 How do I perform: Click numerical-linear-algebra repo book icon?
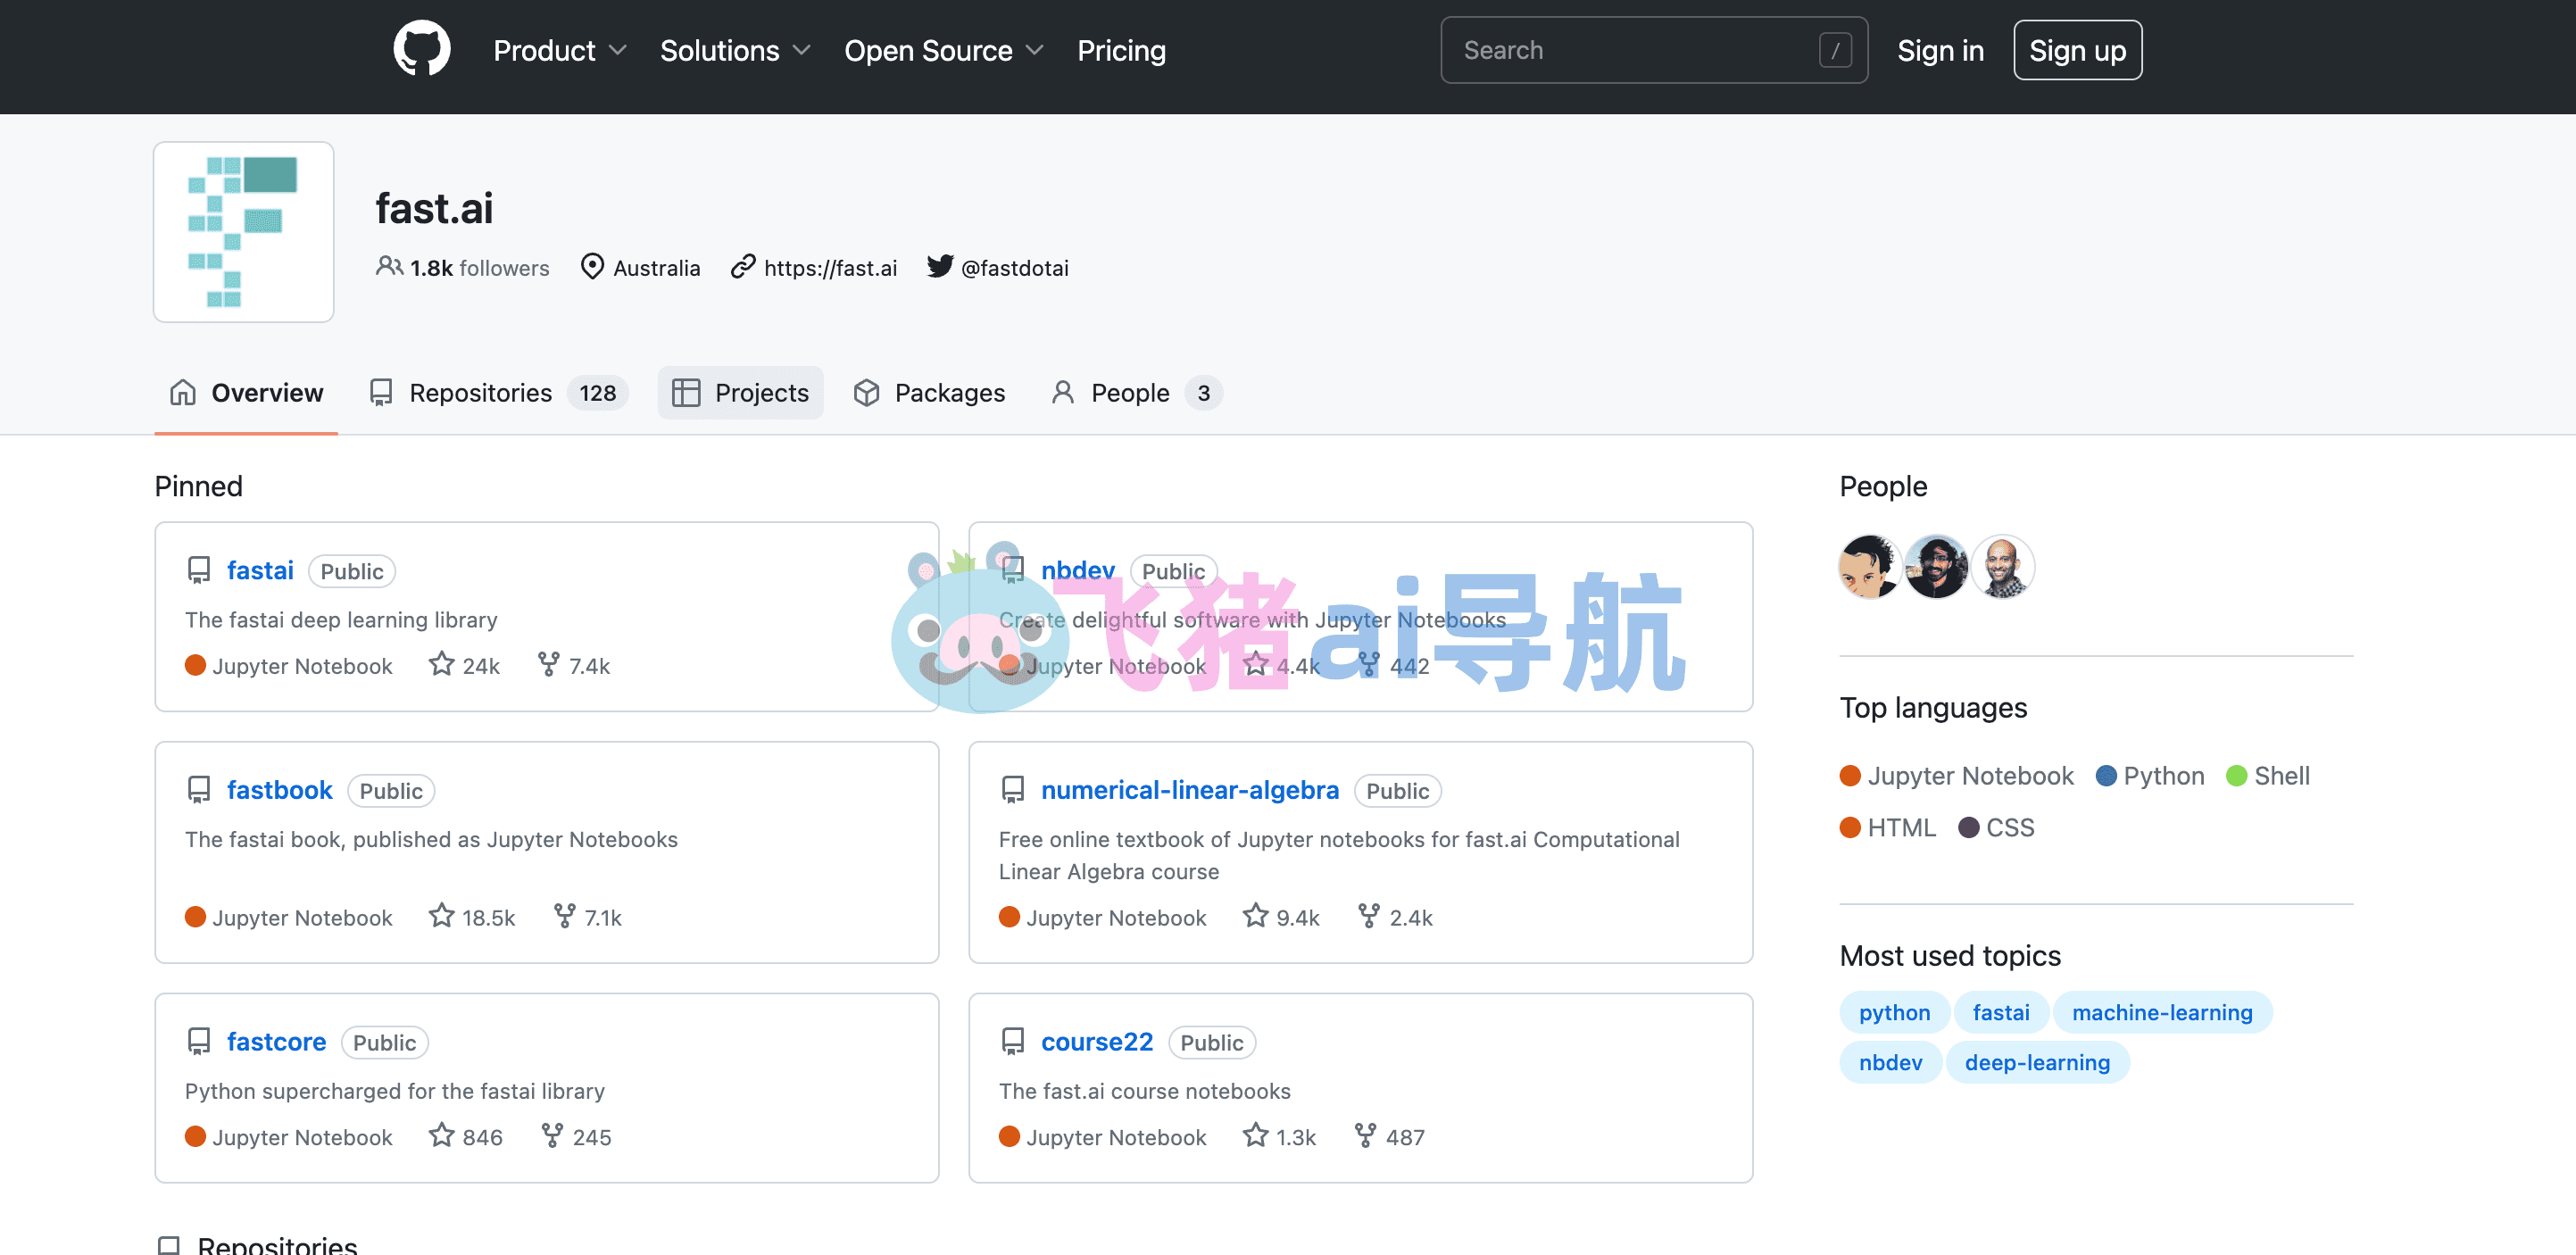[x=1012, y=790]
